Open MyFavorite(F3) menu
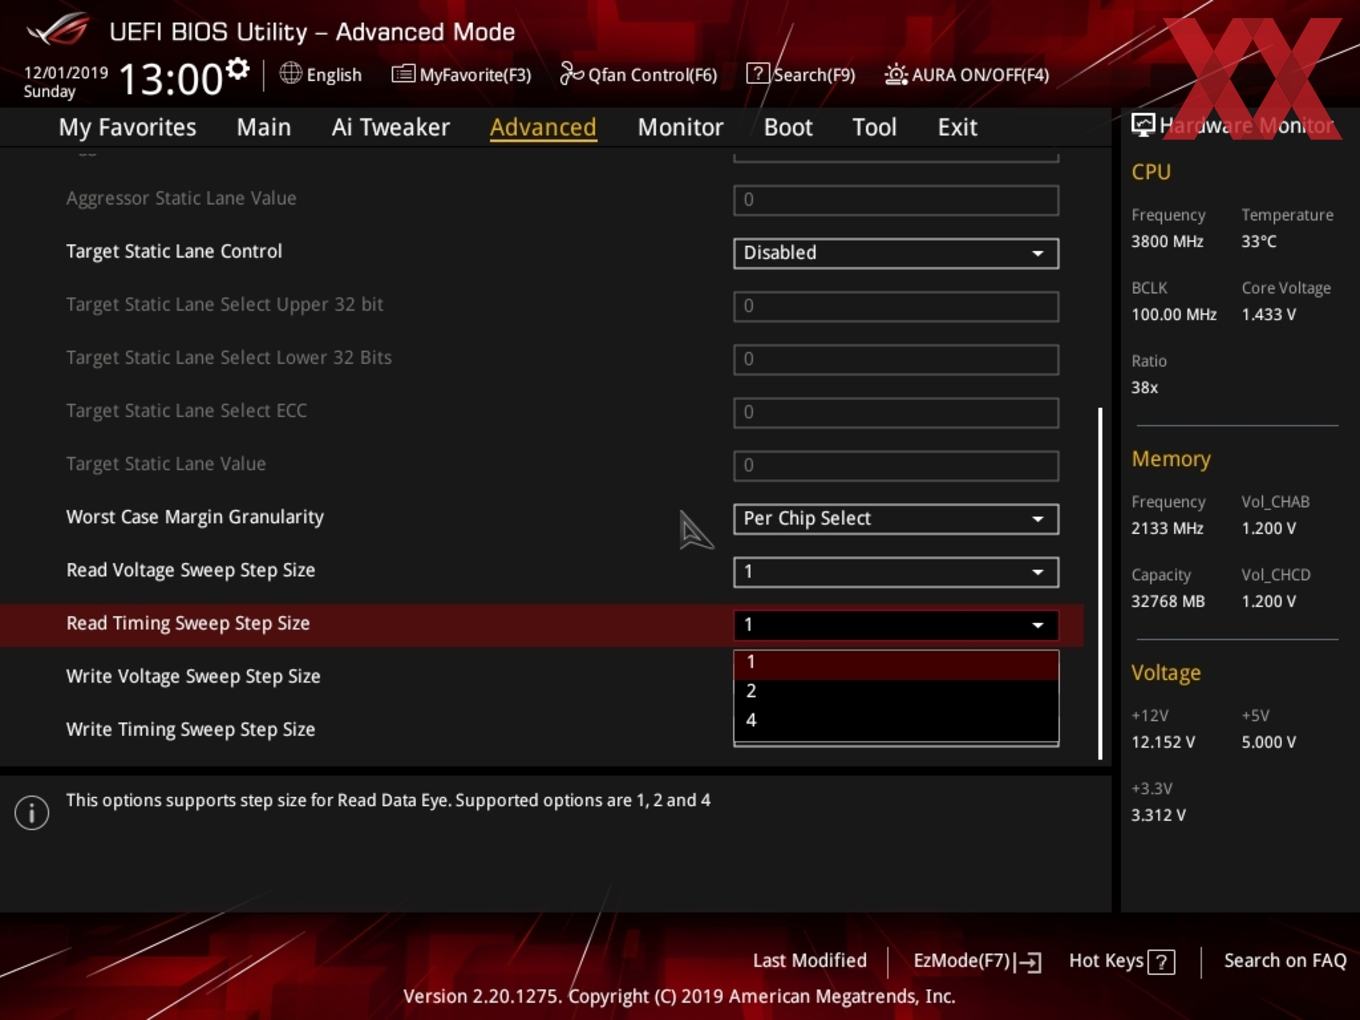 coord(461,75)
